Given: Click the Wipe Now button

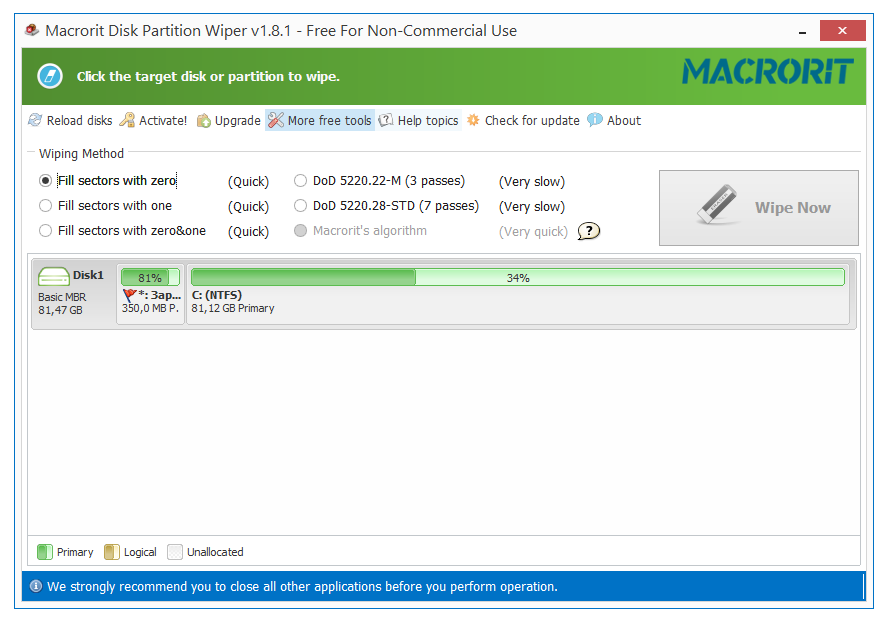Looking at the screenshot, I should [759, 208].
